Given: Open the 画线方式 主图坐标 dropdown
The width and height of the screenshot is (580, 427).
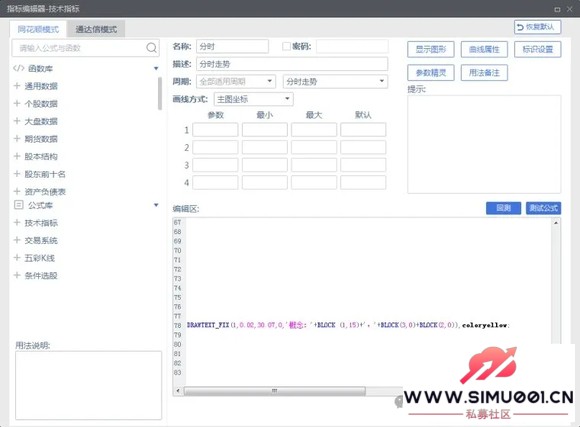Looking at the screenshot, I should [253, 99].
